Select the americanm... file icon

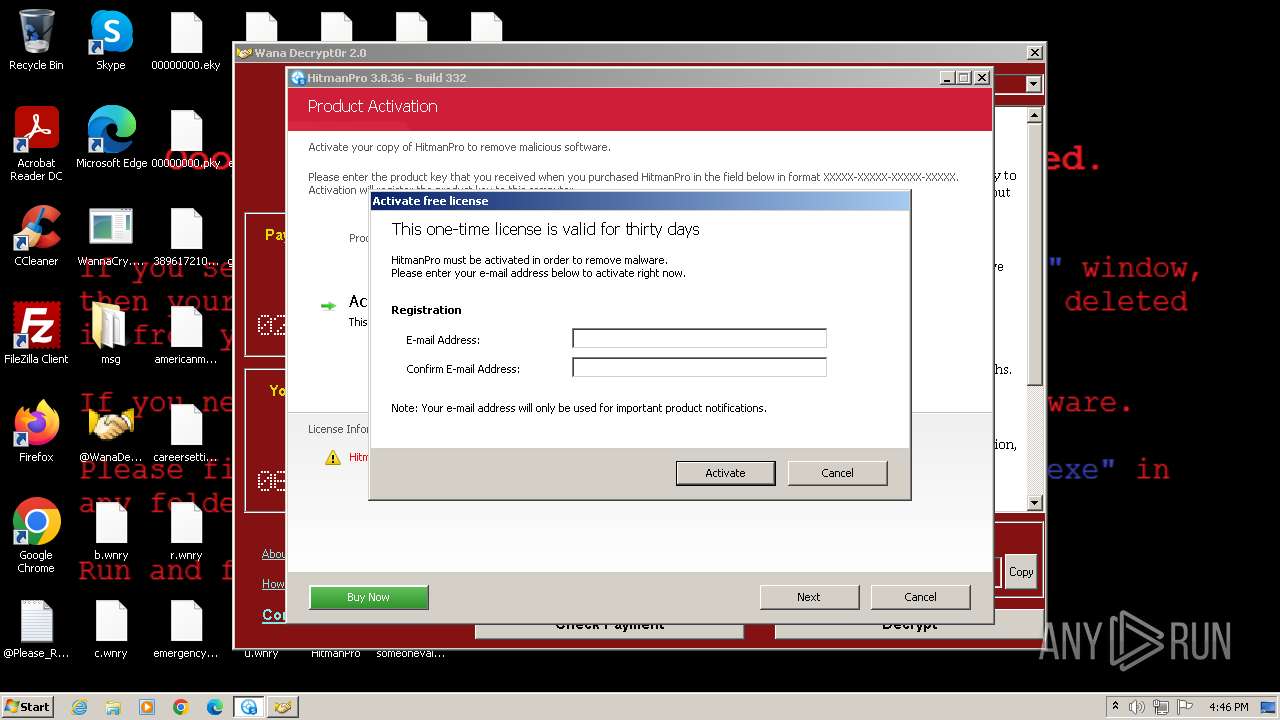point(186,334)
